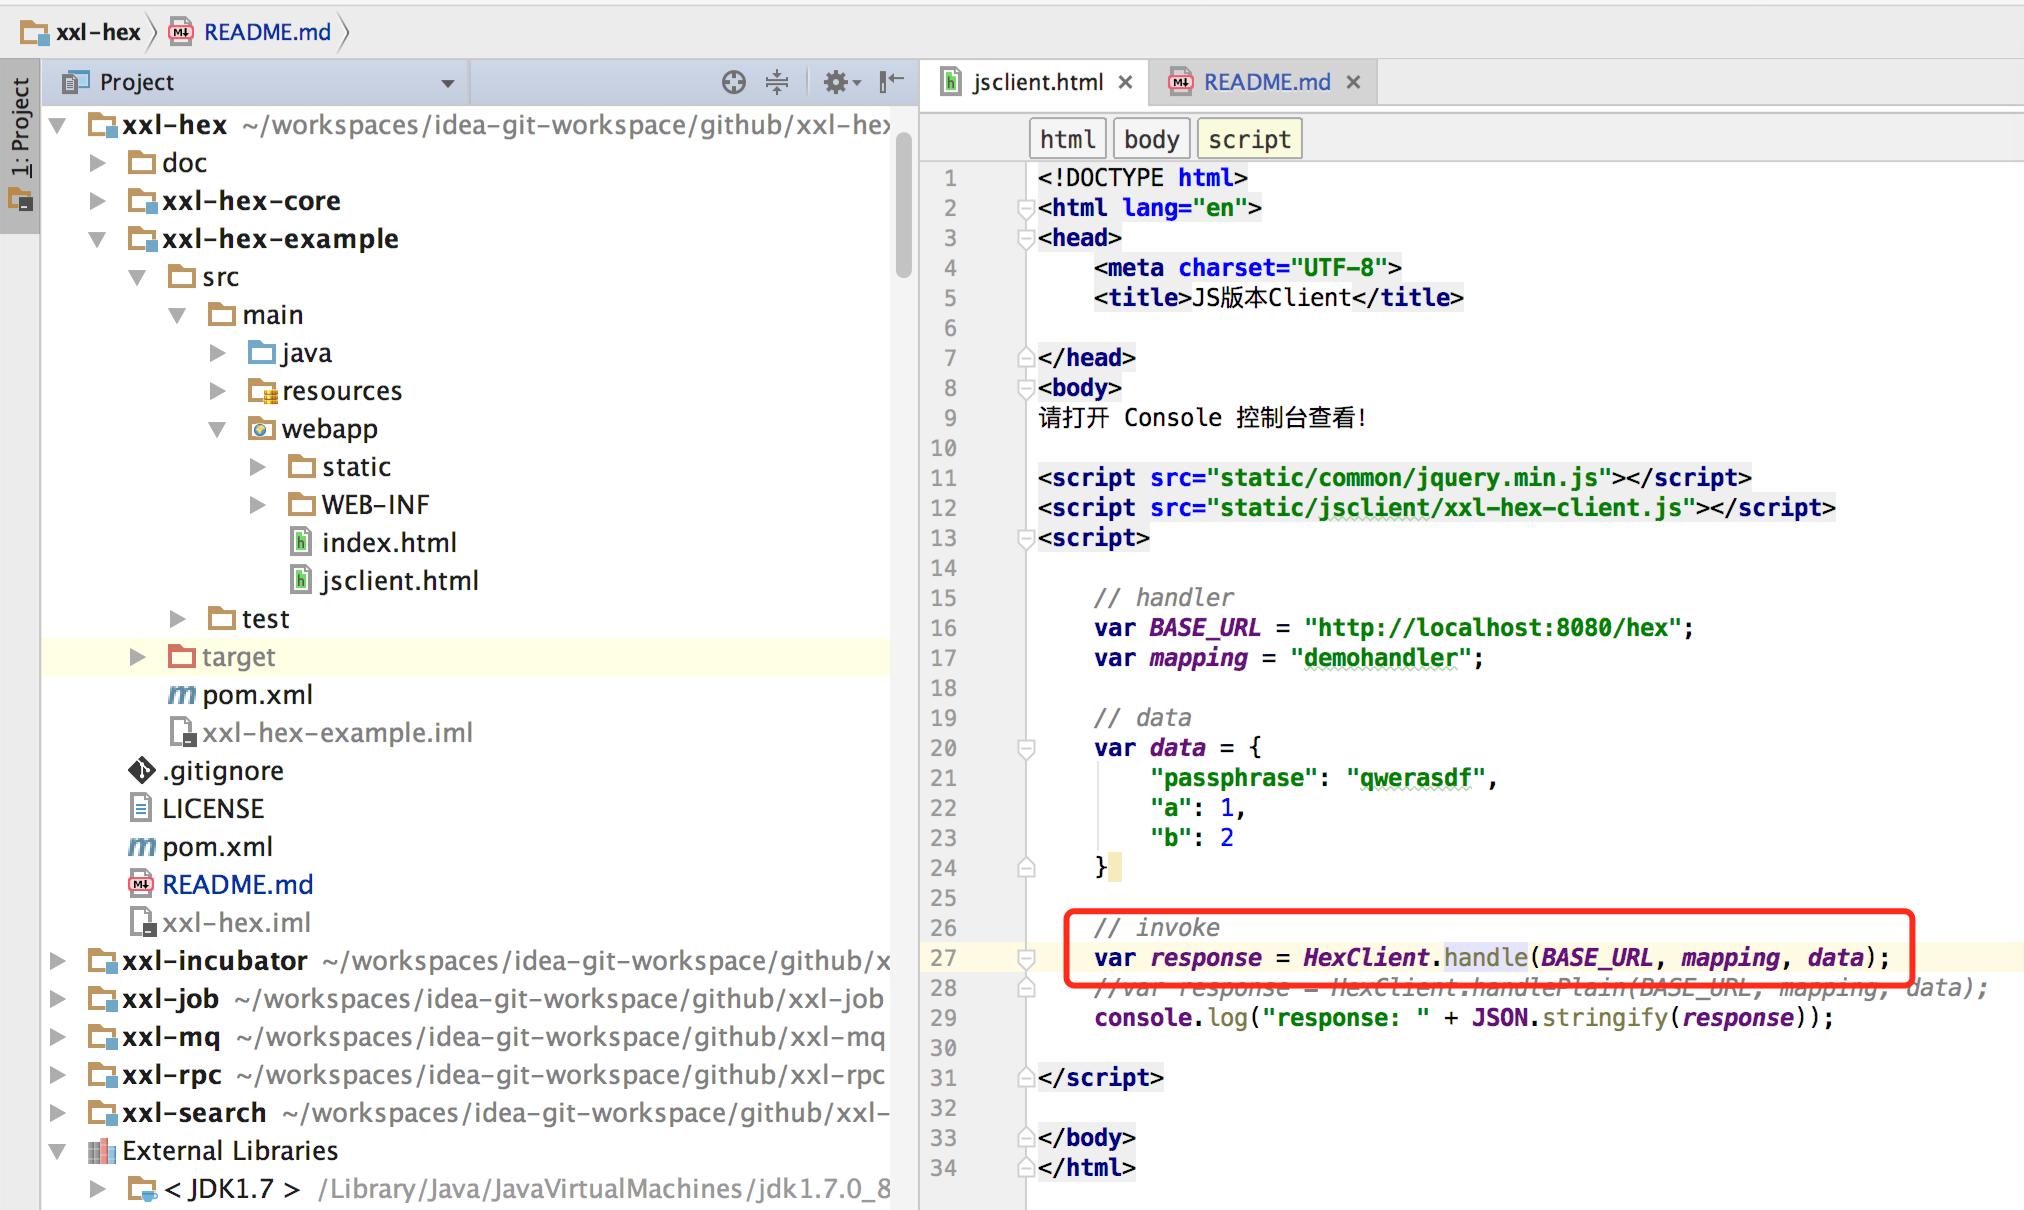Viewport: 2024px width, 1210px height.
Task: Collapse the External Libraries node
Action: point(58,1151)
